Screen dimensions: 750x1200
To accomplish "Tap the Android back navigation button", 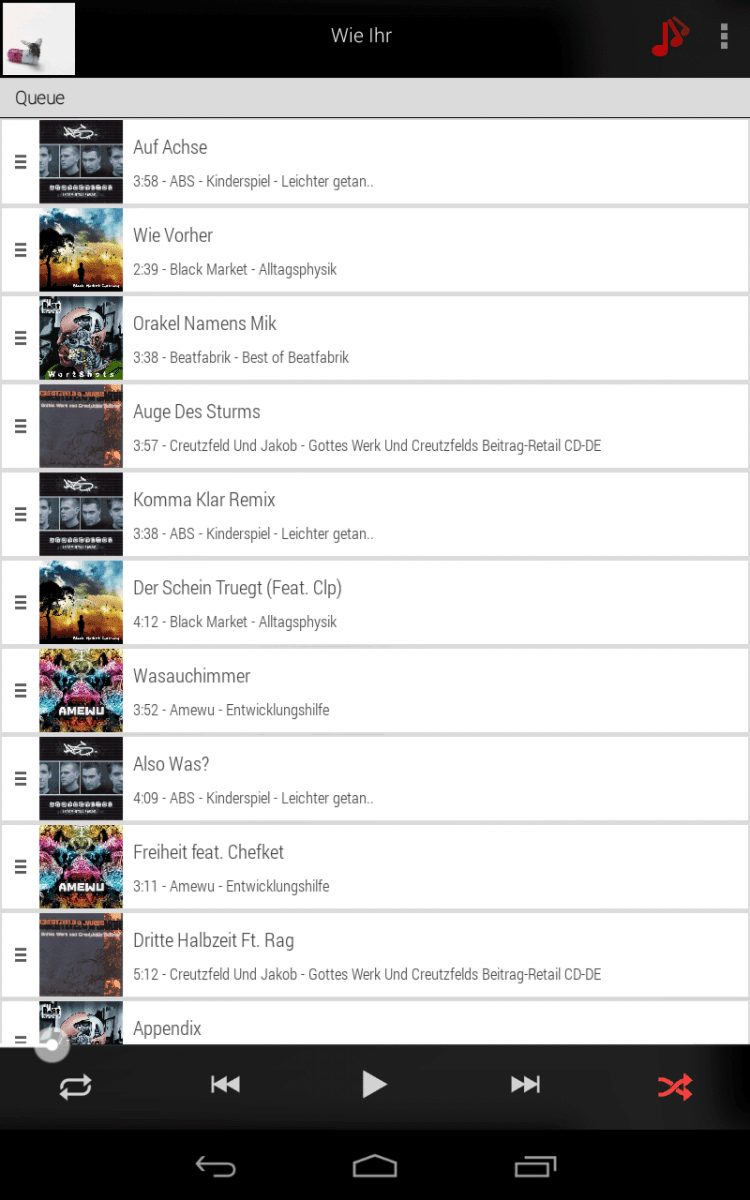I will 215,1166.
